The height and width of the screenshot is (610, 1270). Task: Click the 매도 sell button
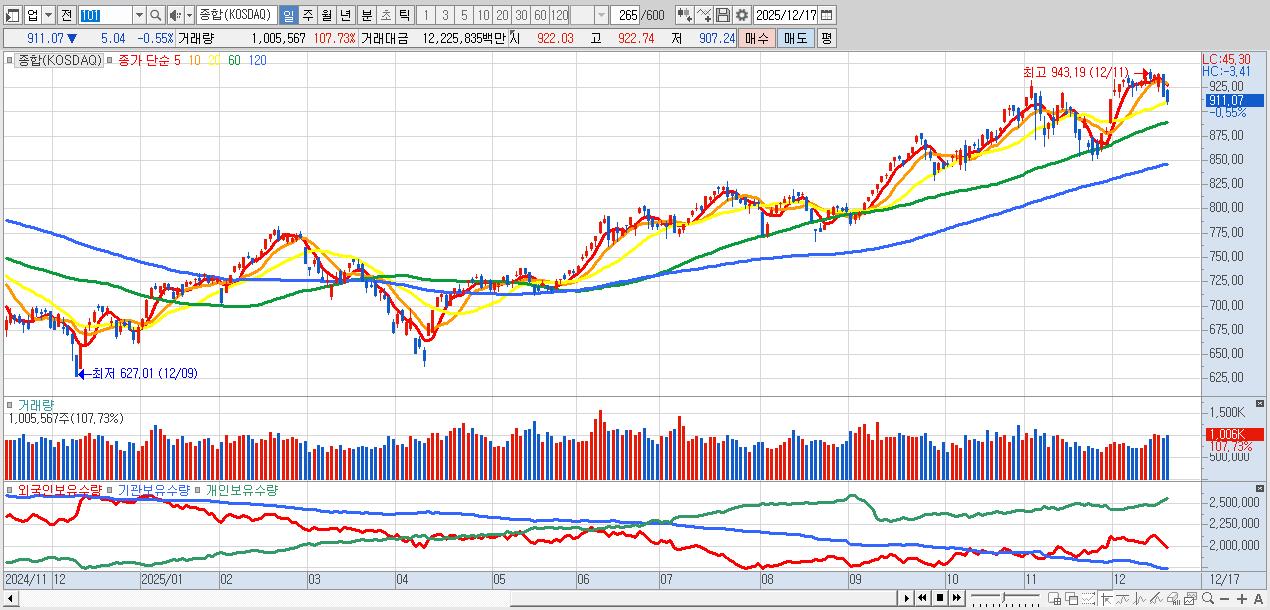[795, 39]
